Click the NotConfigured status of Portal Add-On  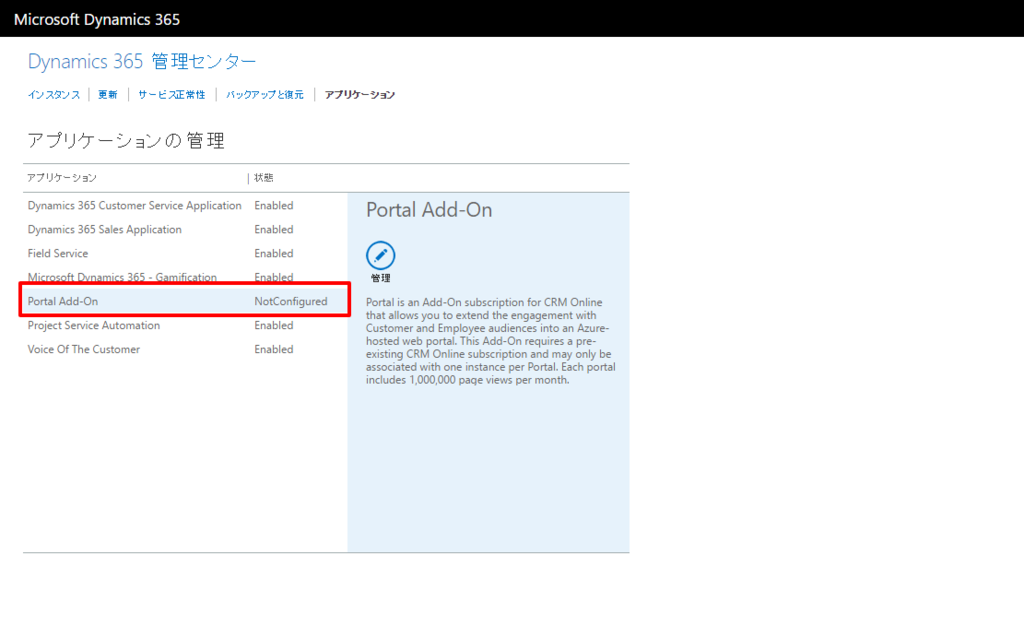(x=291, y=301)
